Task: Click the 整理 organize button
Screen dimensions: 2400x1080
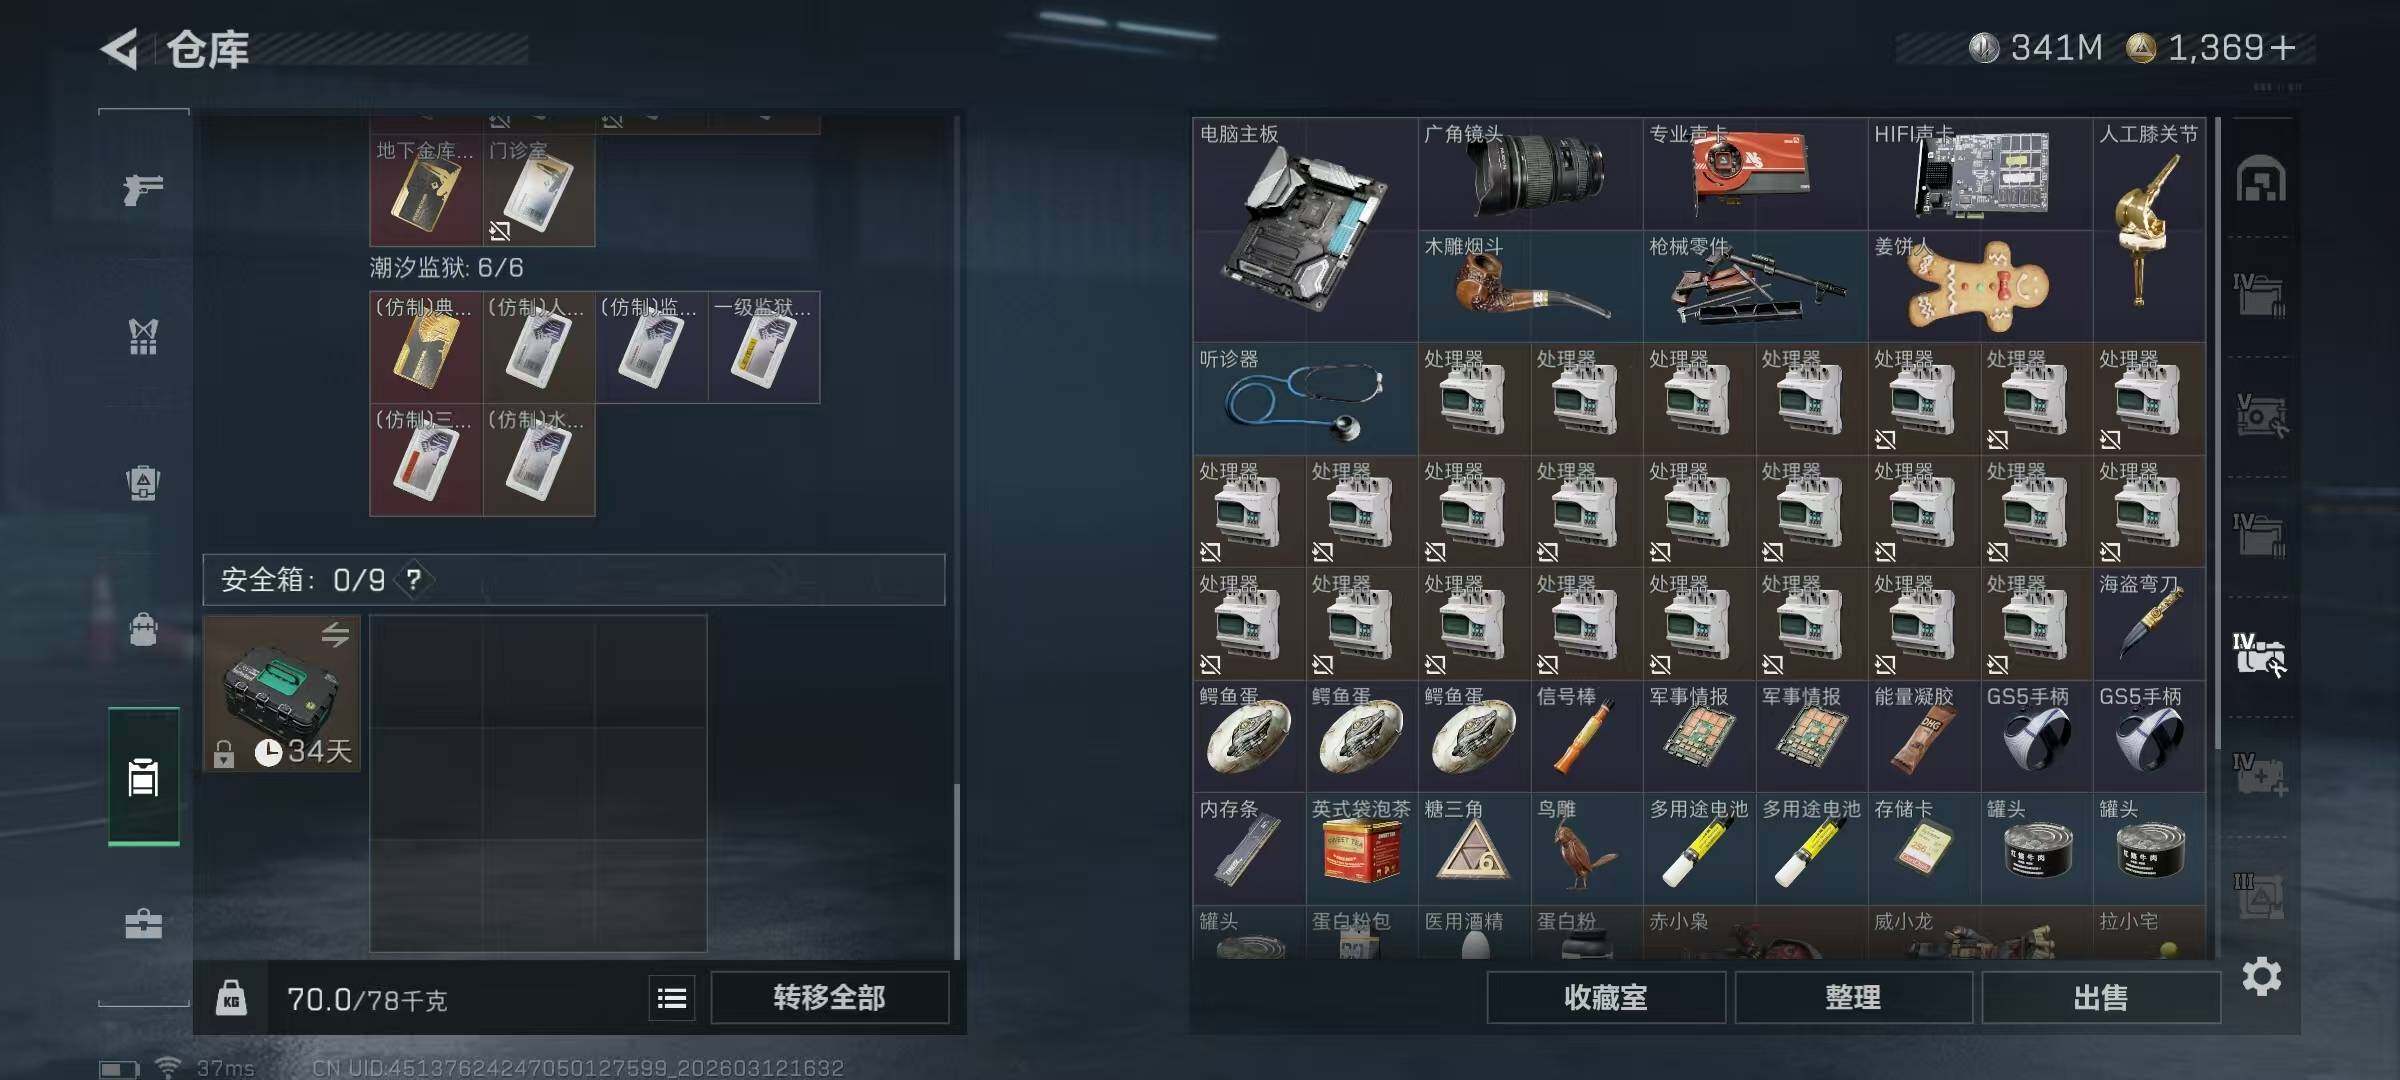Action: (x=1853, y=997)
